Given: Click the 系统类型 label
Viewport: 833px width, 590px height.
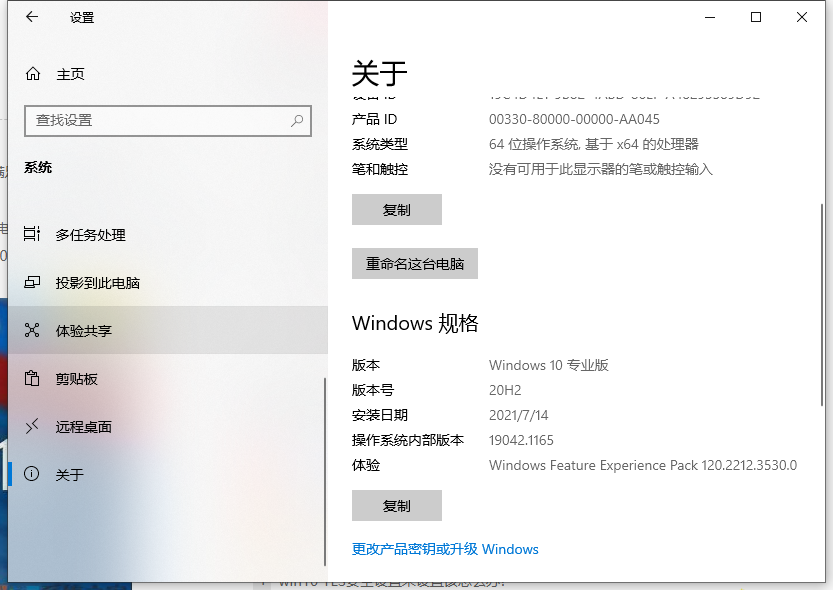Looking at the screenshot, I should click(380, 144).
